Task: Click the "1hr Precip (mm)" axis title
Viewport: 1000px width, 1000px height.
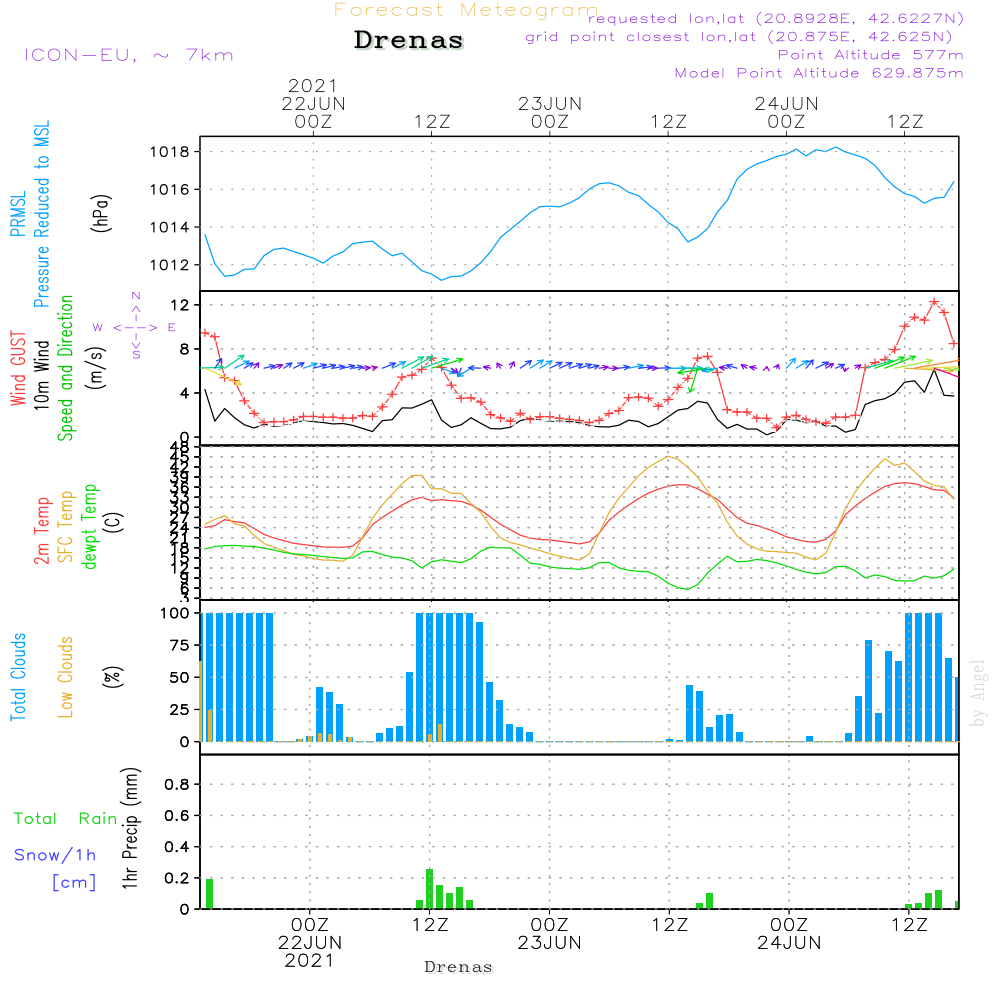Action: [130, 828]
